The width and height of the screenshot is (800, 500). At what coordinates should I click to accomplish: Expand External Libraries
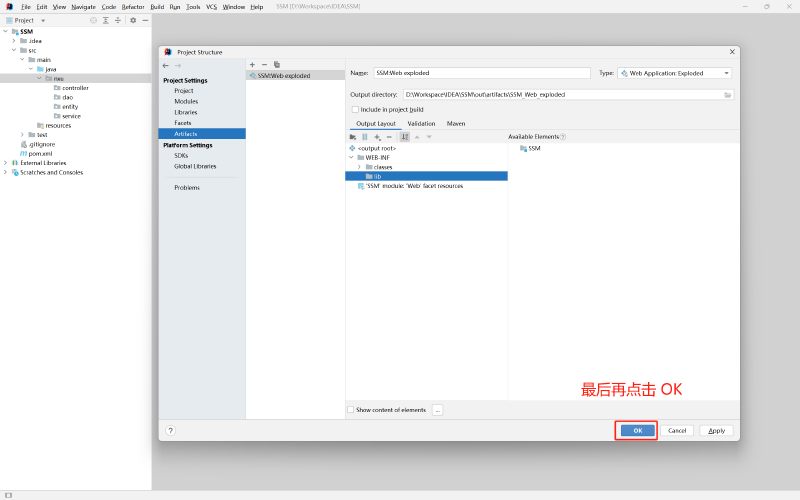(x=6, y=163)
